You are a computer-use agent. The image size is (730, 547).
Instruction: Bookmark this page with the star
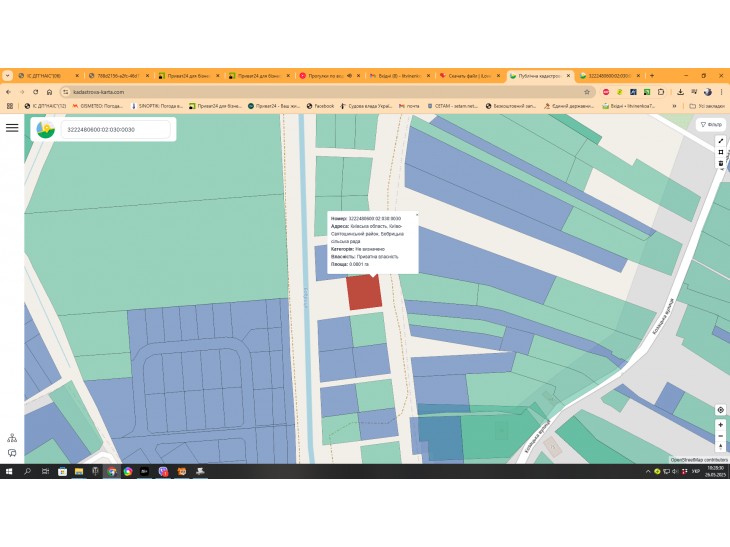[587, 92]
